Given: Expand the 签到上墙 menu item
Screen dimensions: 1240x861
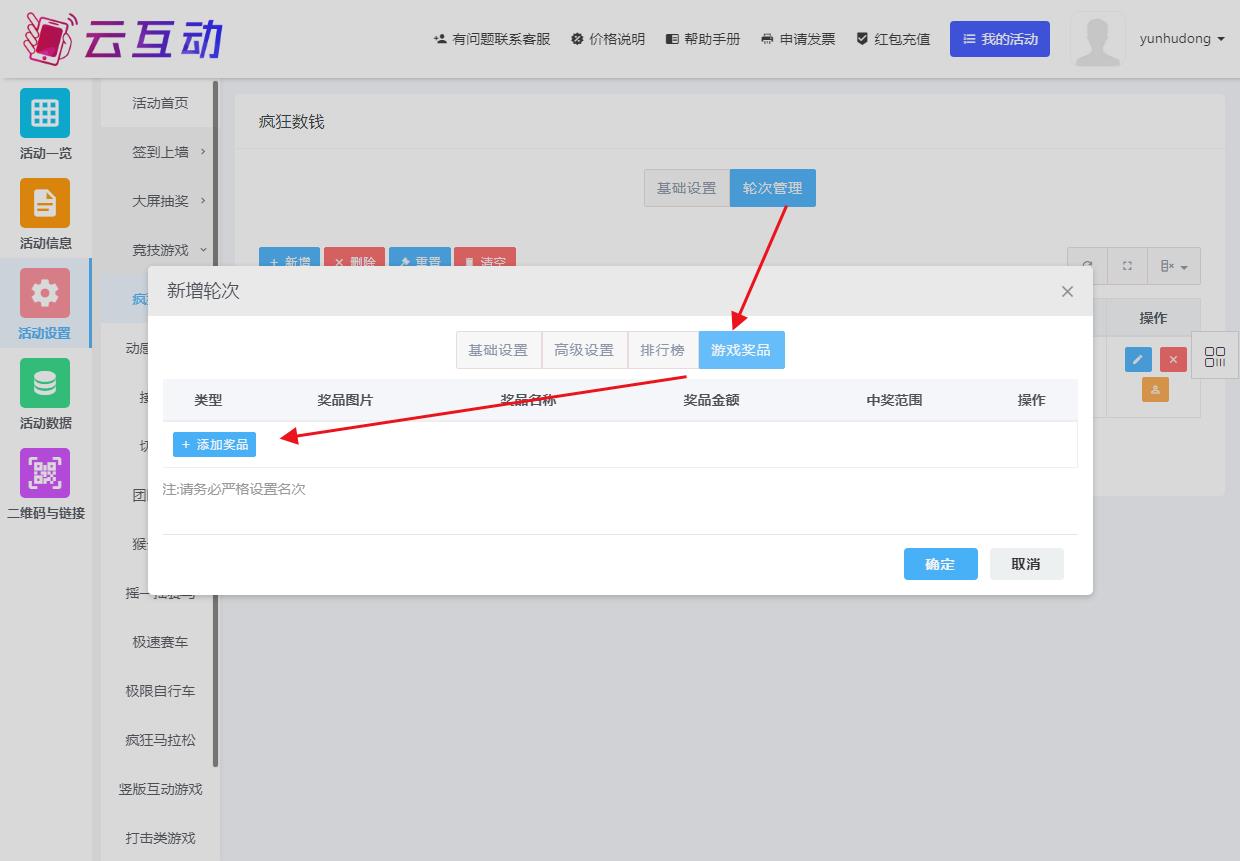Looking at the screenshot, I should (x=160, y=152).
